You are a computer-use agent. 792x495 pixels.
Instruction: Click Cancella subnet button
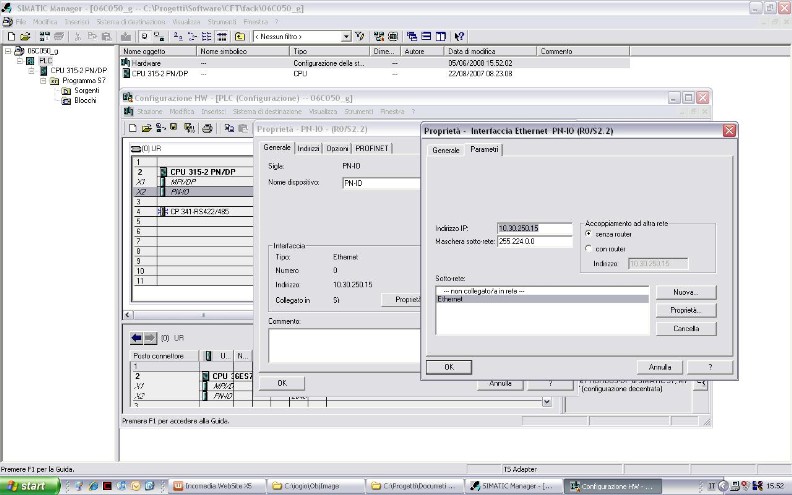pyautogui.click(x=686, y=328)
